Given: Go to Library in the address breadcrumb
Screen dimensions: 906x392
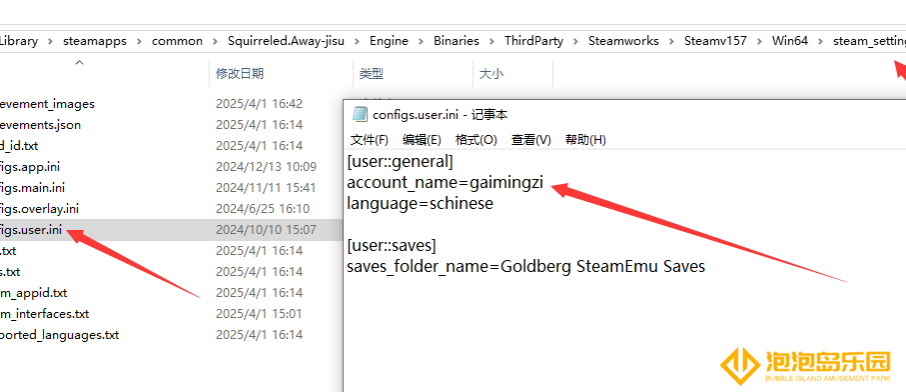Looking at the screenshot, I should coord(19,41).
